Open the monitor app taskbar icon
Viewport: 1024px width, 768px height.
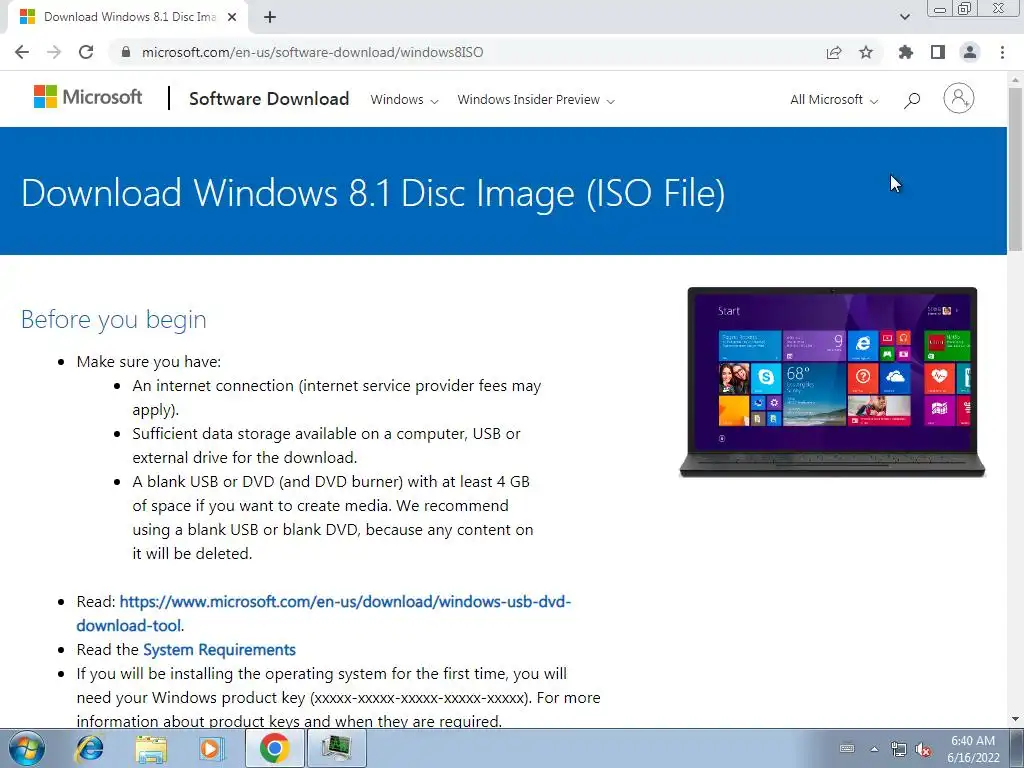point(336,748)
